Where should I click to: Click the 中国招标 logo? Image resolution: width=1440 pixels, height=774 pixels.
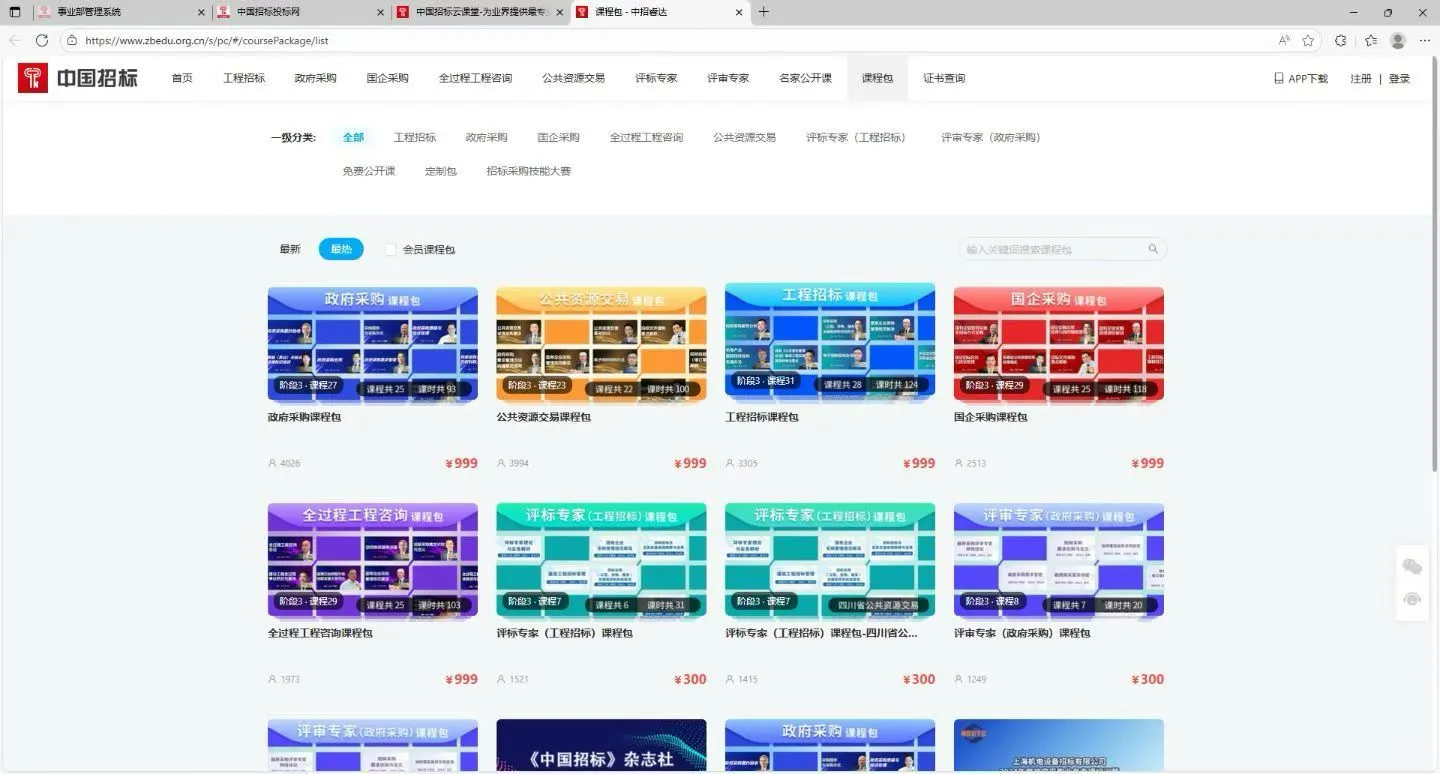[x=78, y=77]
